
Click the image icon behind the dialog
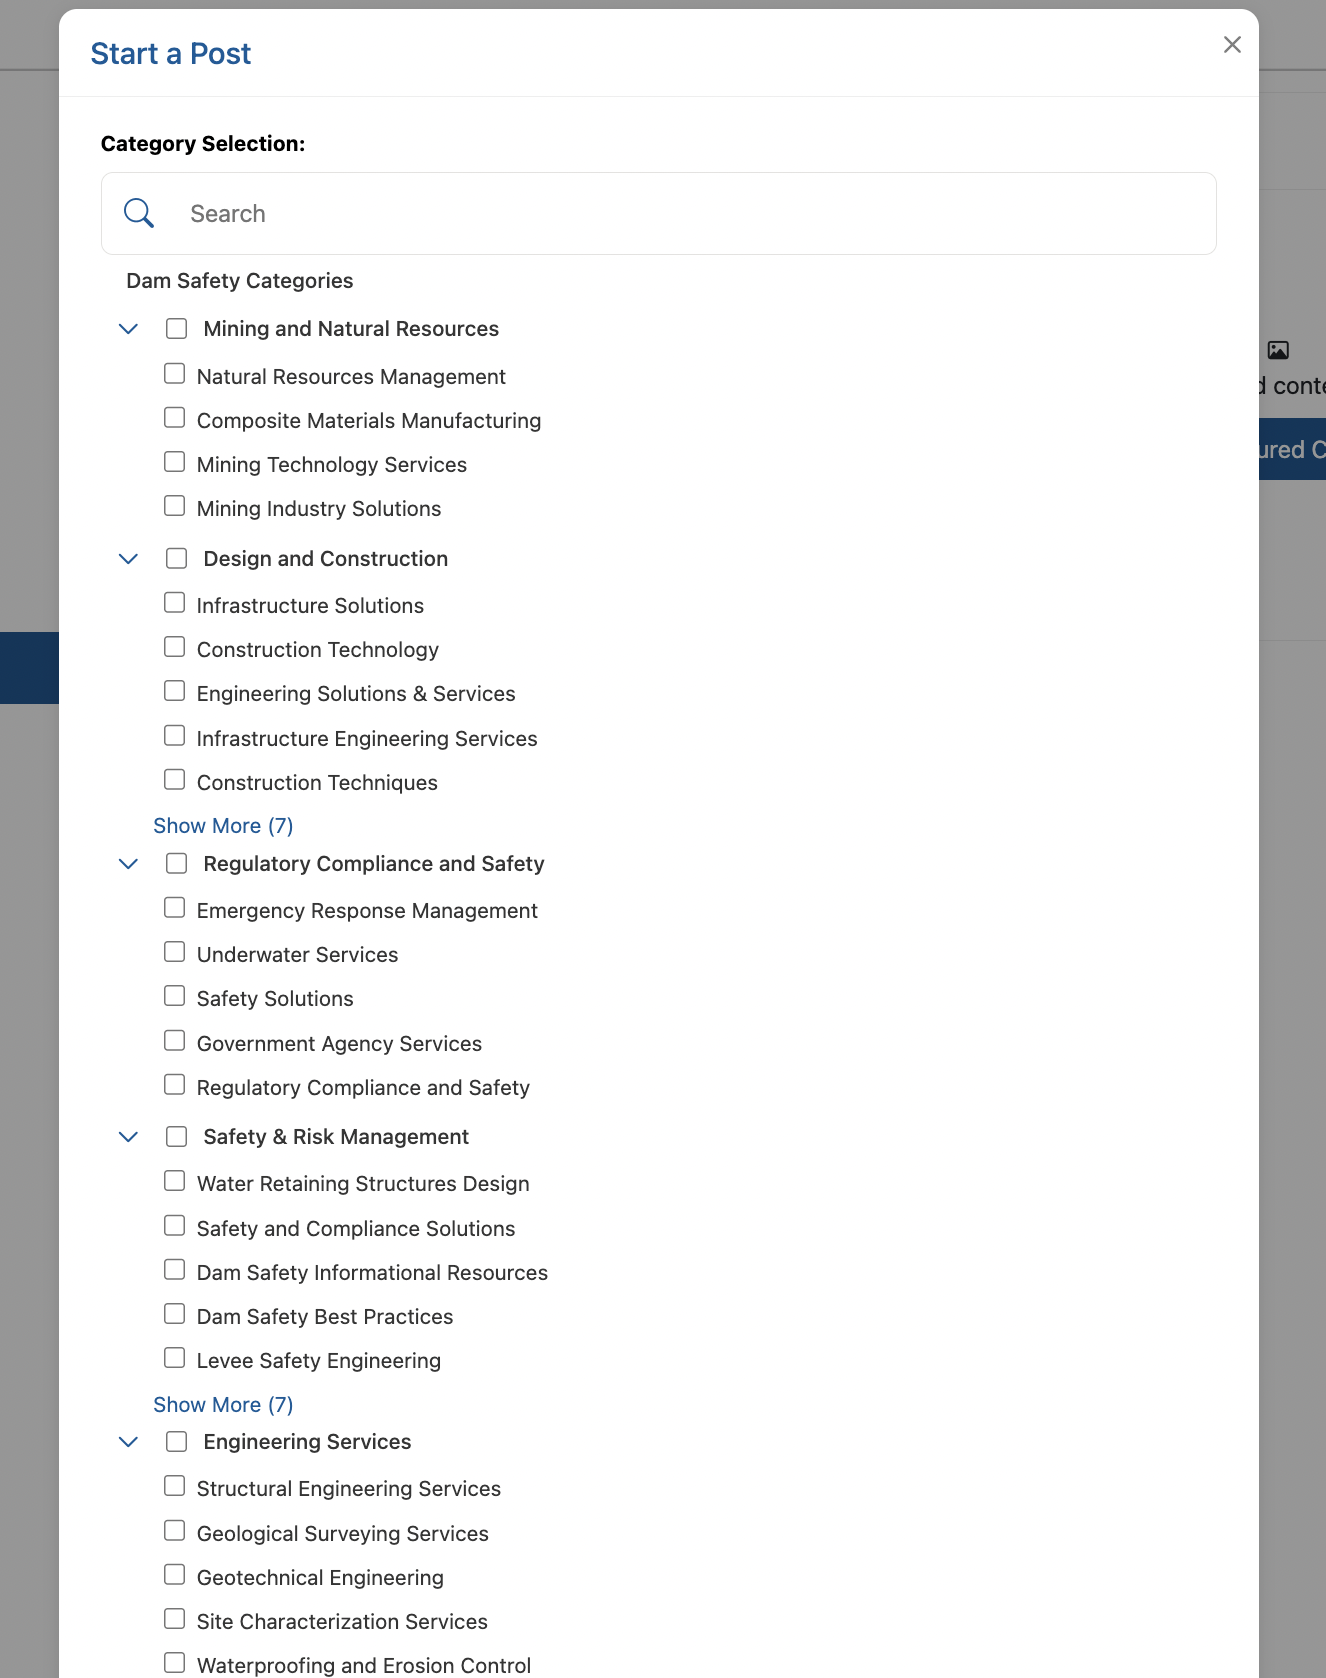click(1277, 350)
